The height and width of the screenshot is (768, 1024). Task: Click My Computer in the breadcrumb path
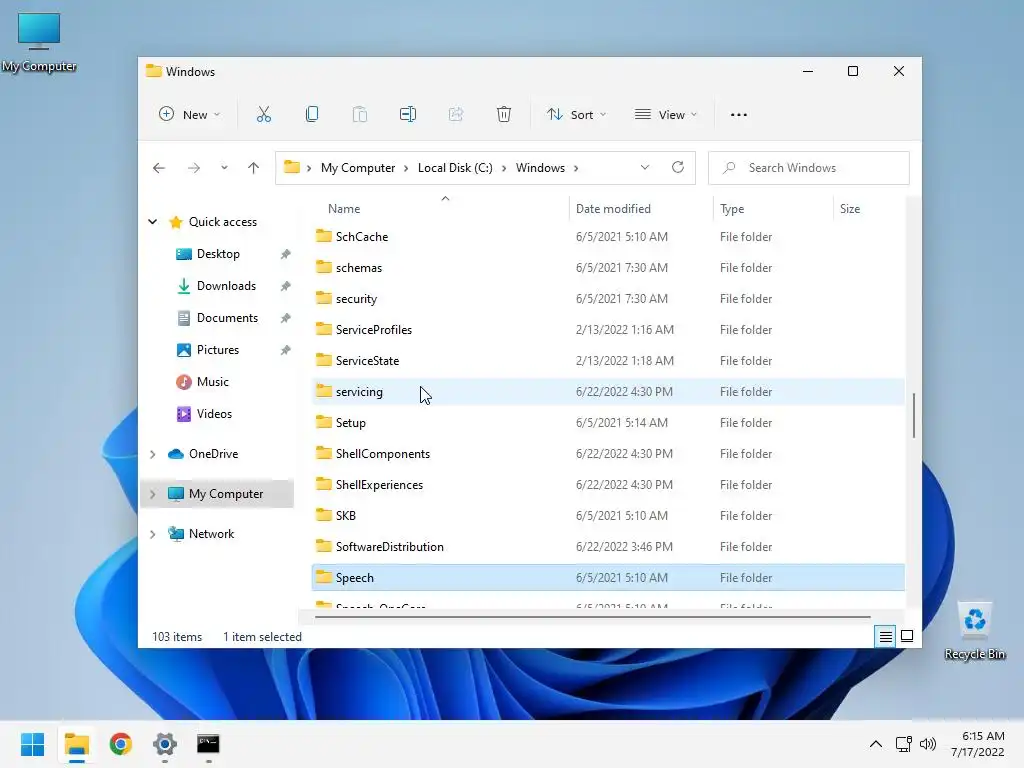click(358, 168)
